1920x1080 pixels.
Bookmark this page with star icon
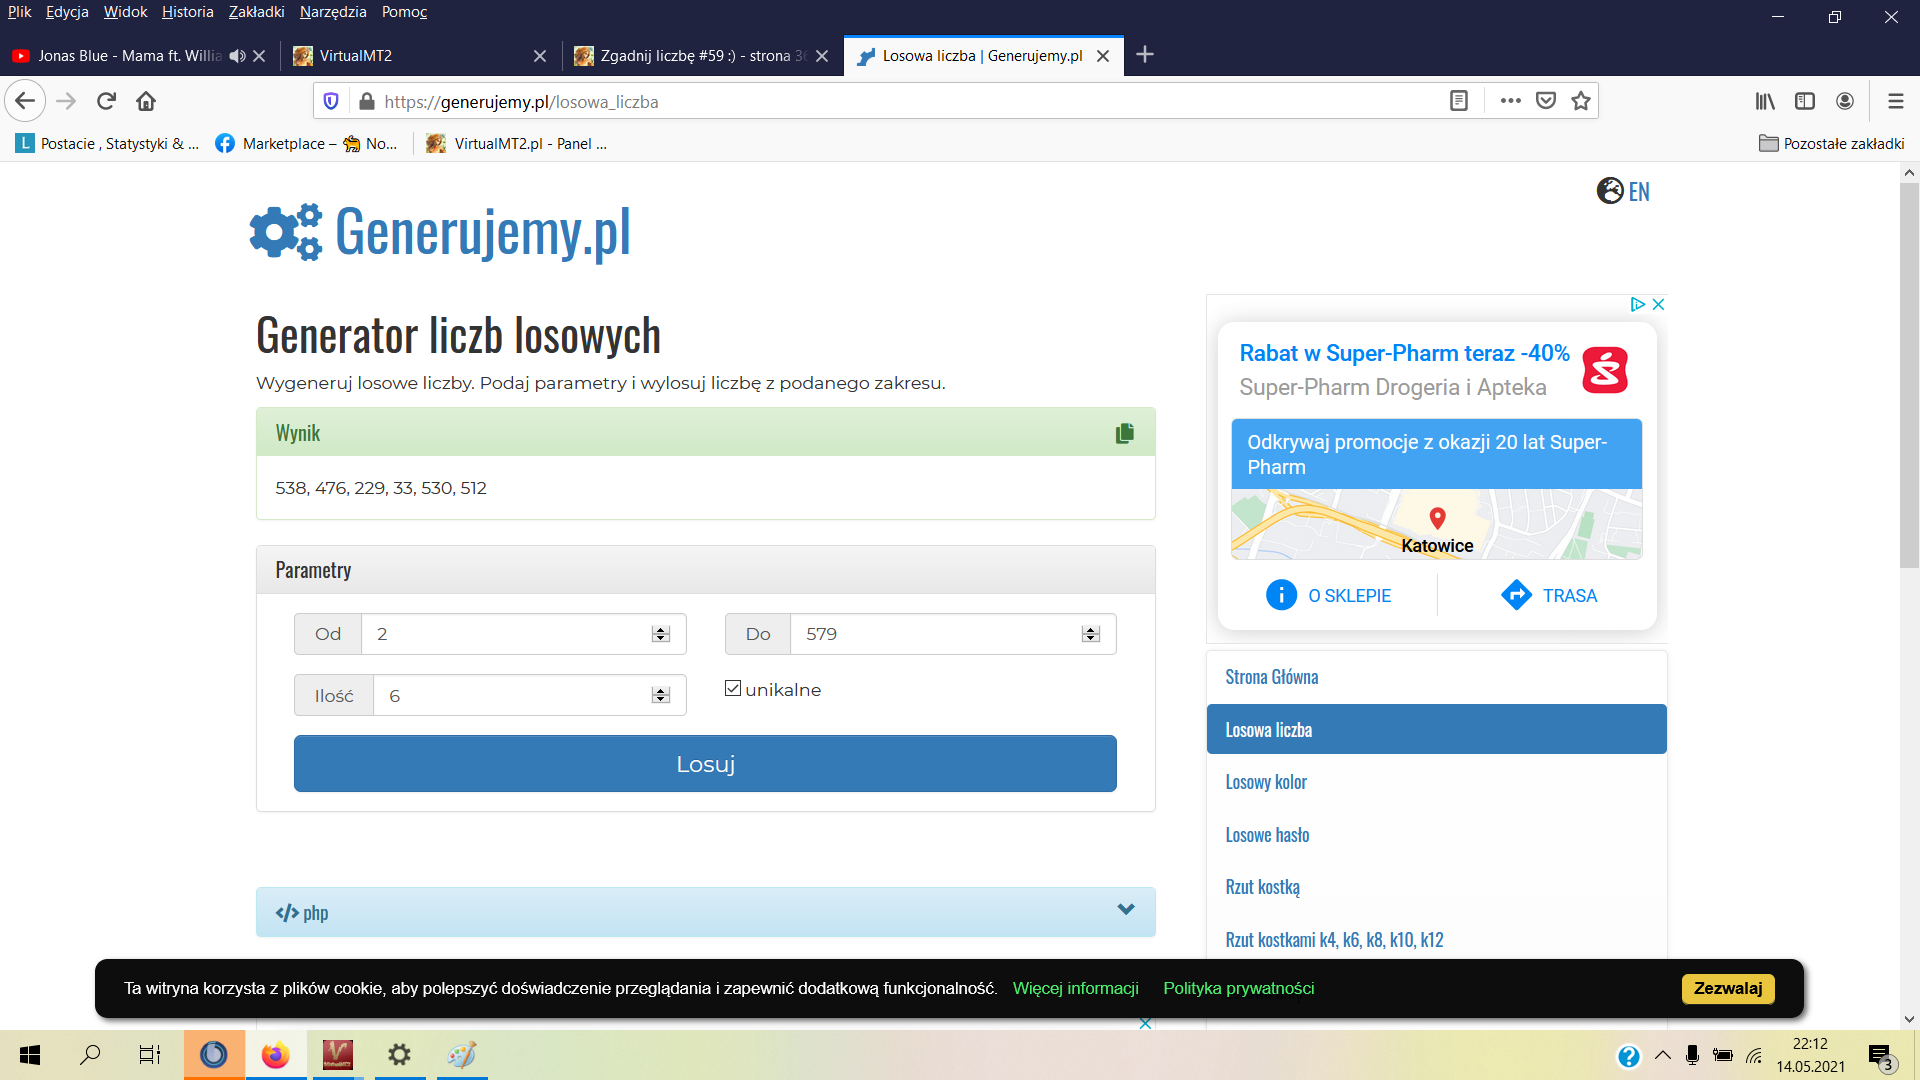point(1581,101)
